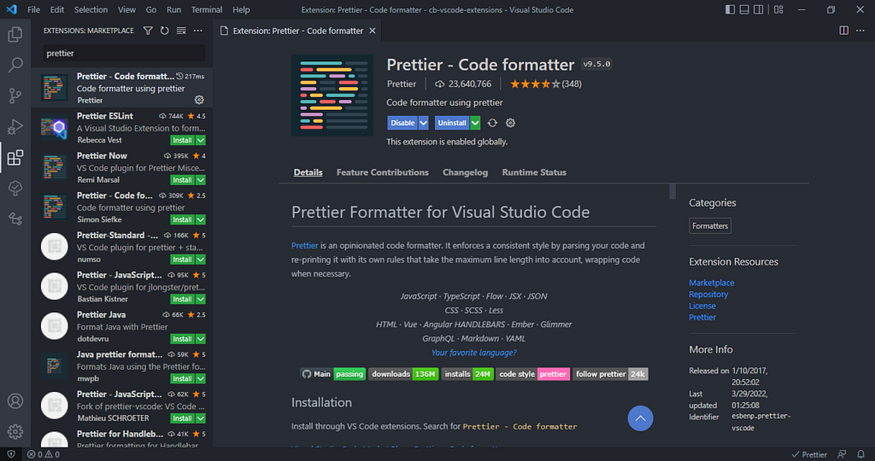Click the workspace trust shield in status bar
The width and height of the screenshot is (875, 461).
pyautogui.click(x=11, y=454)
